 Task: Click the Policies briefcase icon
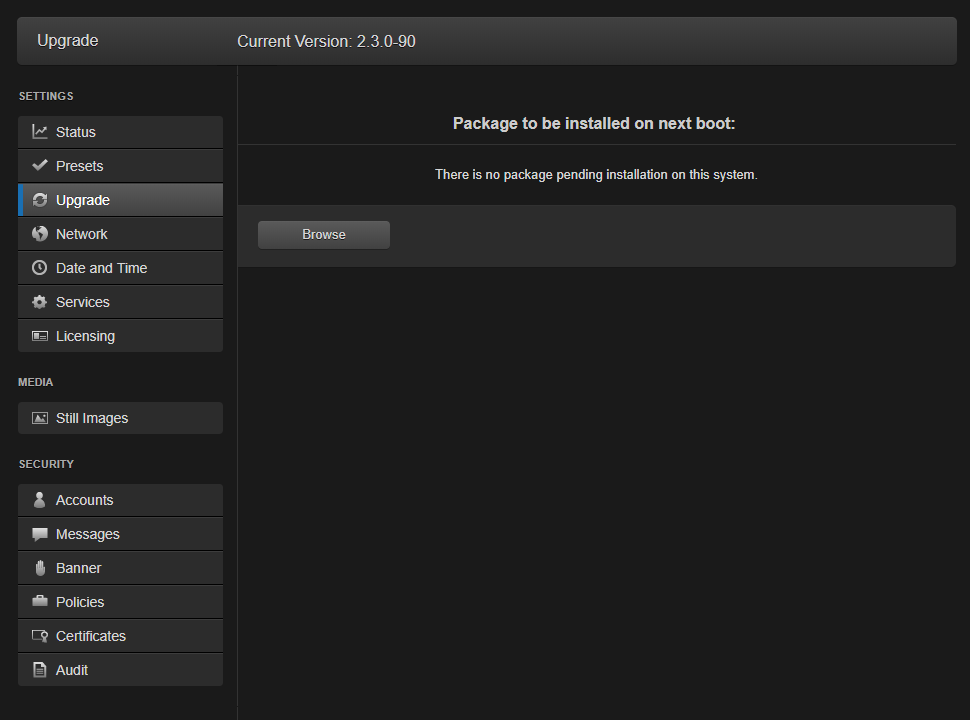point(40,602)
